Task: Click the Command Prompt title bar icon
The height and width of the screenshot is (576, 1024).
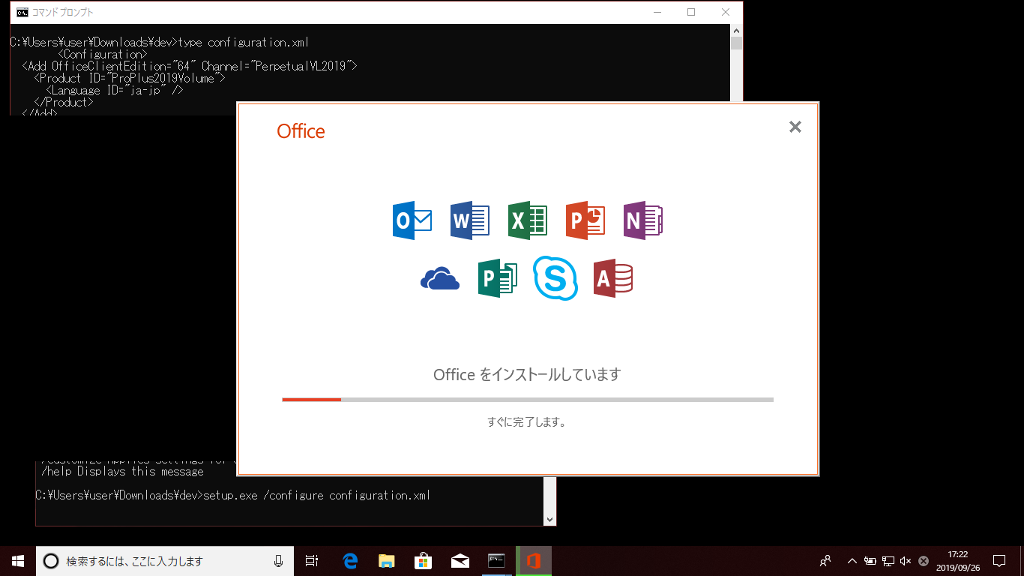Action: click(22, 12)
